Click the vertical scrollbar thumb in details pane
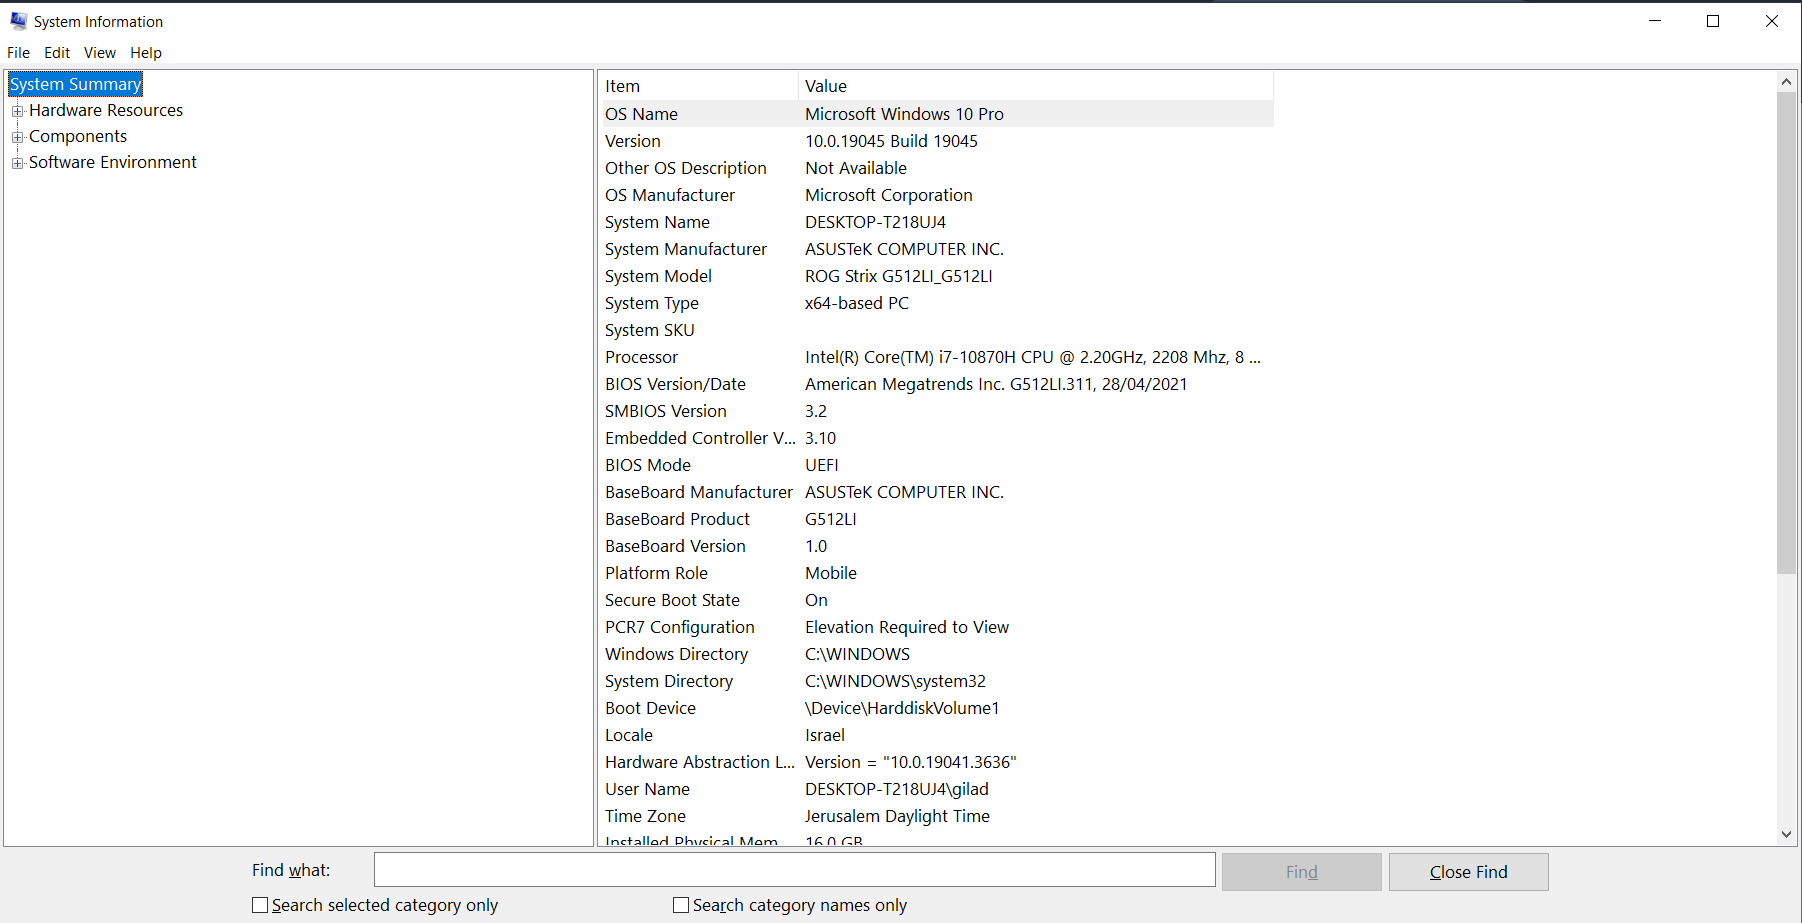This screenshot has height=923, width=1802. click(x=1786, y=333)
